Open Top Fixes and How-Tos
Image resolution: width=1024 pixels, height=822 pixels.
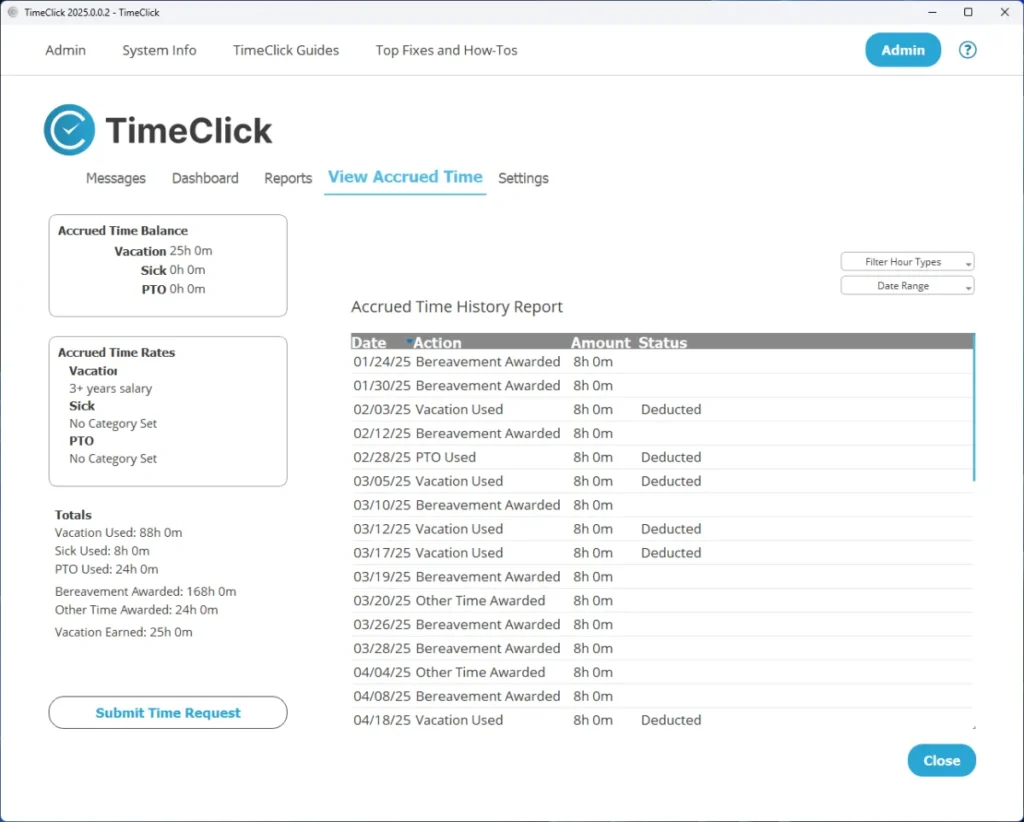point(446,49)
